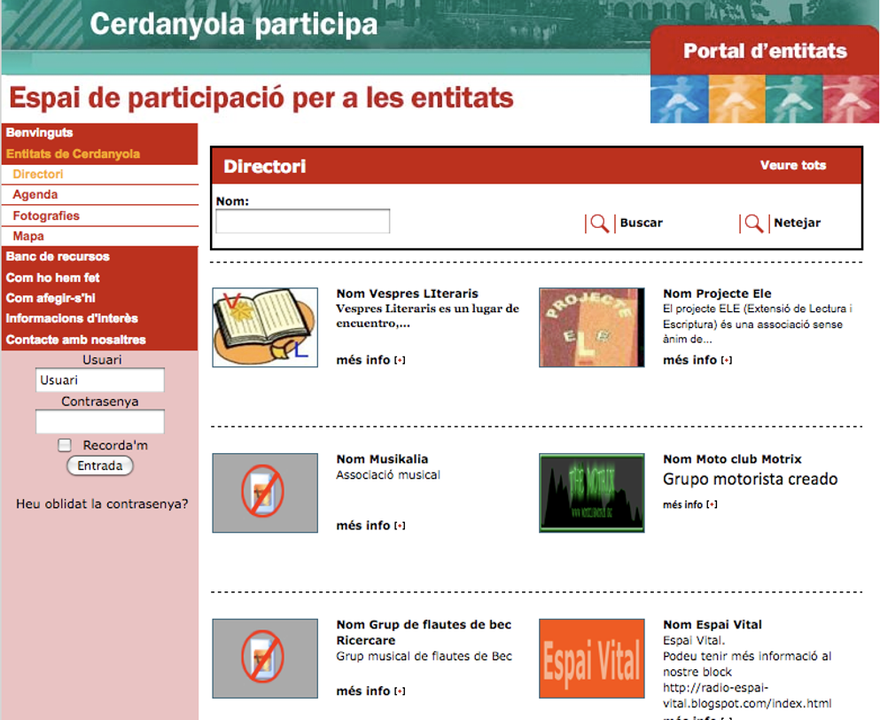Screen dimensions: 880x720
Task: Focus the Contrasenya password field
Action: 100,421
